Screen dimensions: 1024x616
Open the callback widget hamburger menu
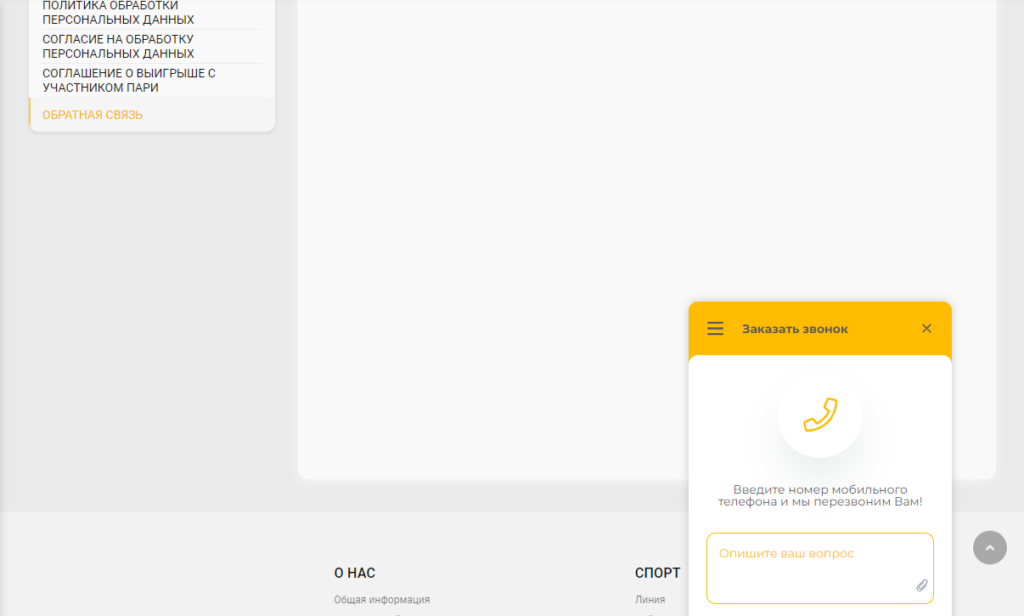coord(715,329)
